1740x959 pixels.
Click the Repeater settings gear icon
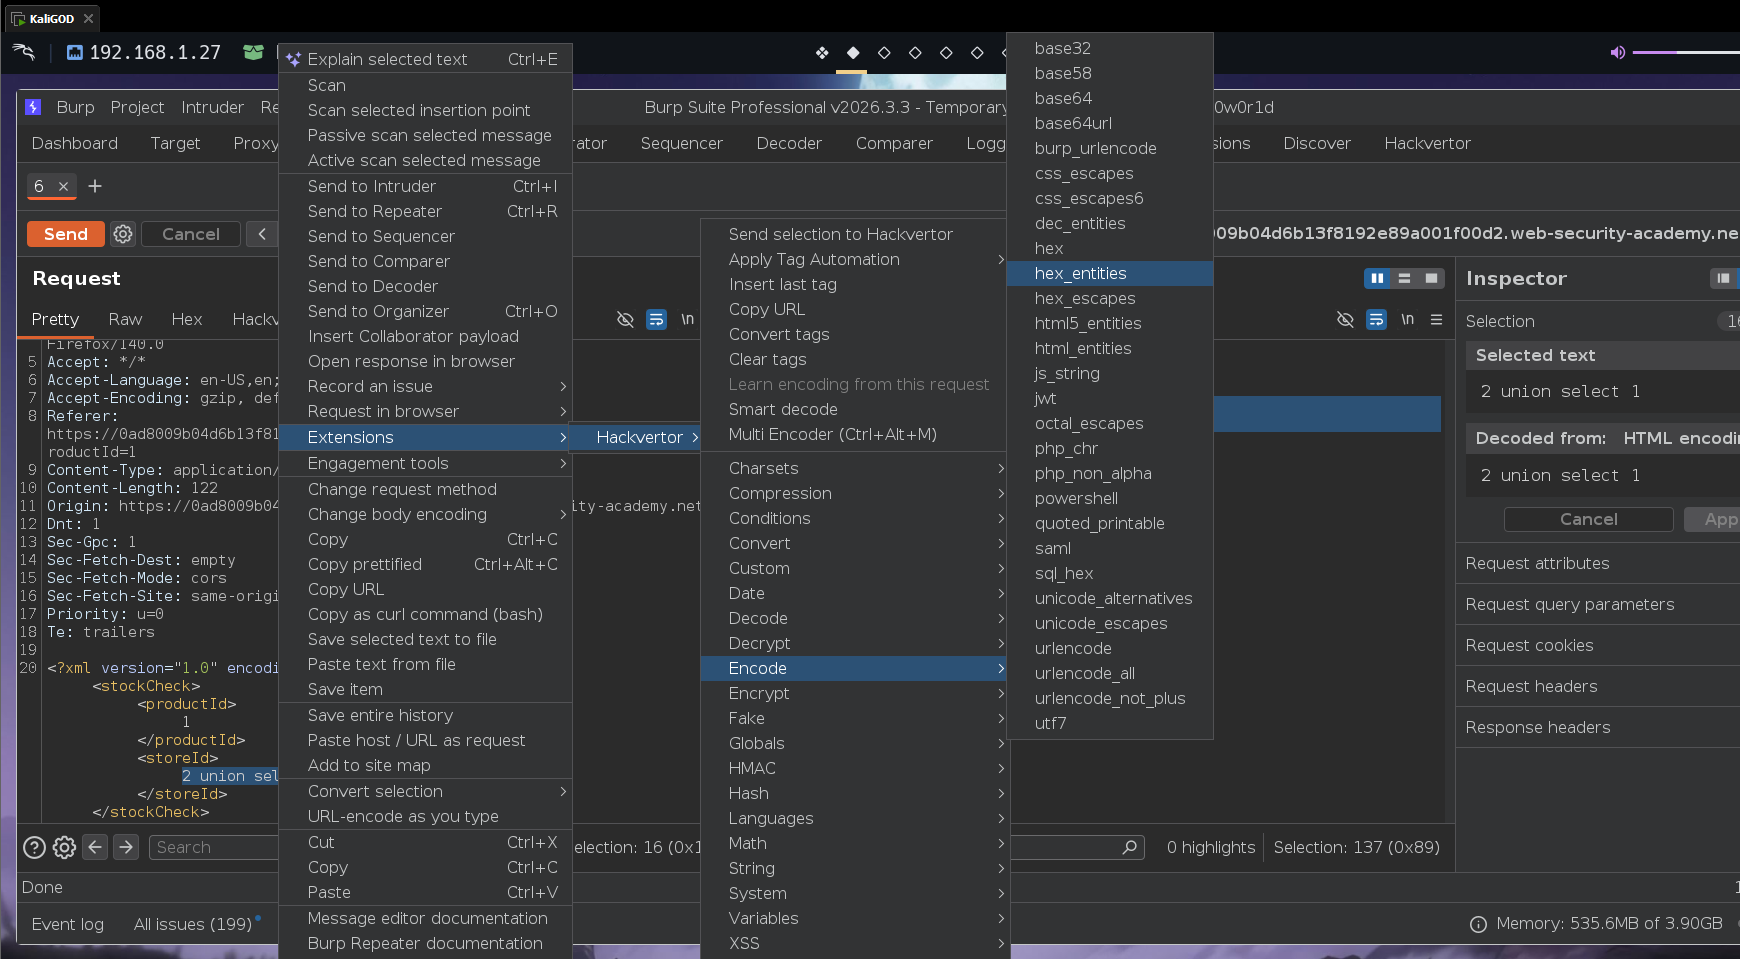pos(123,234)
